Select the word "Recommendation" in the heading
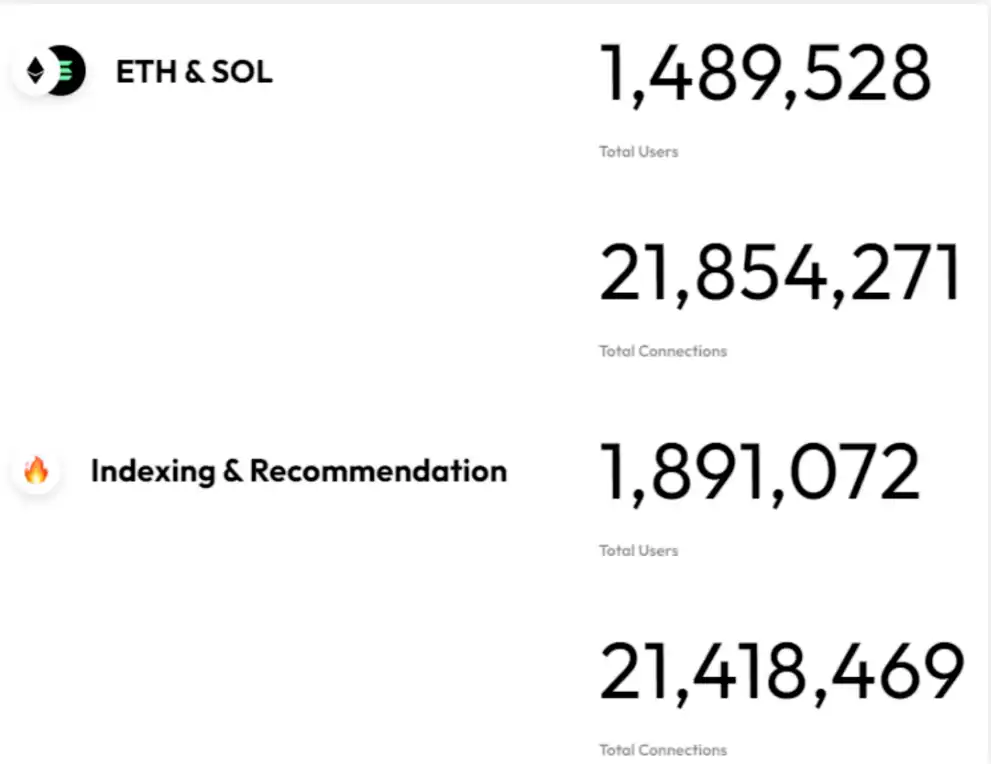 [x=378, y=471]
